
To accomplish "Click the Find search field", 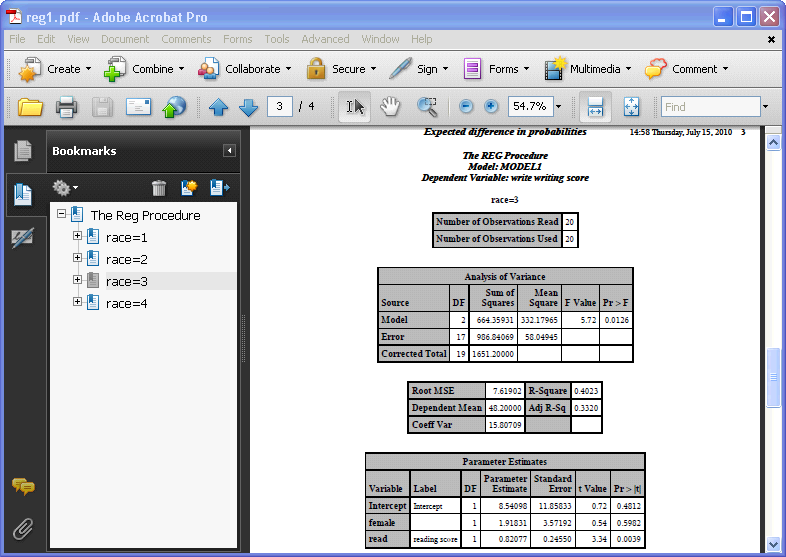I will [710, 107].
